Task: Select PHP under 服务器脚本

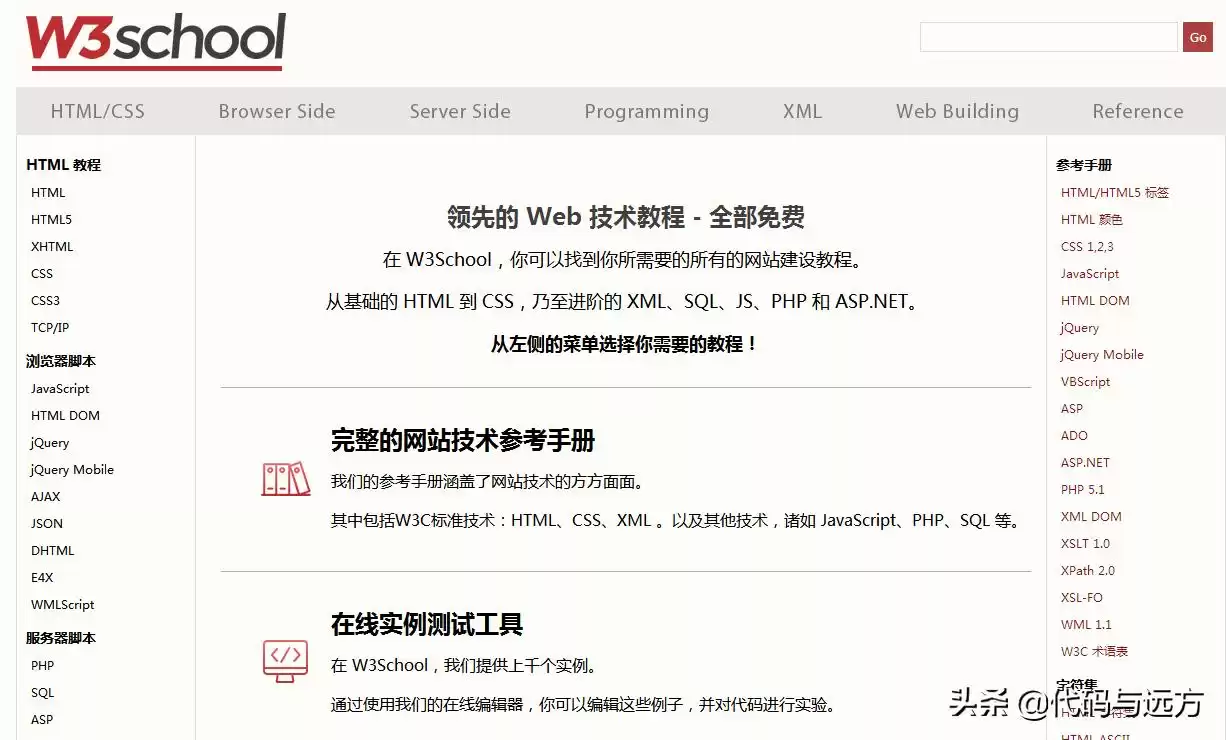Action: point(42,665)
